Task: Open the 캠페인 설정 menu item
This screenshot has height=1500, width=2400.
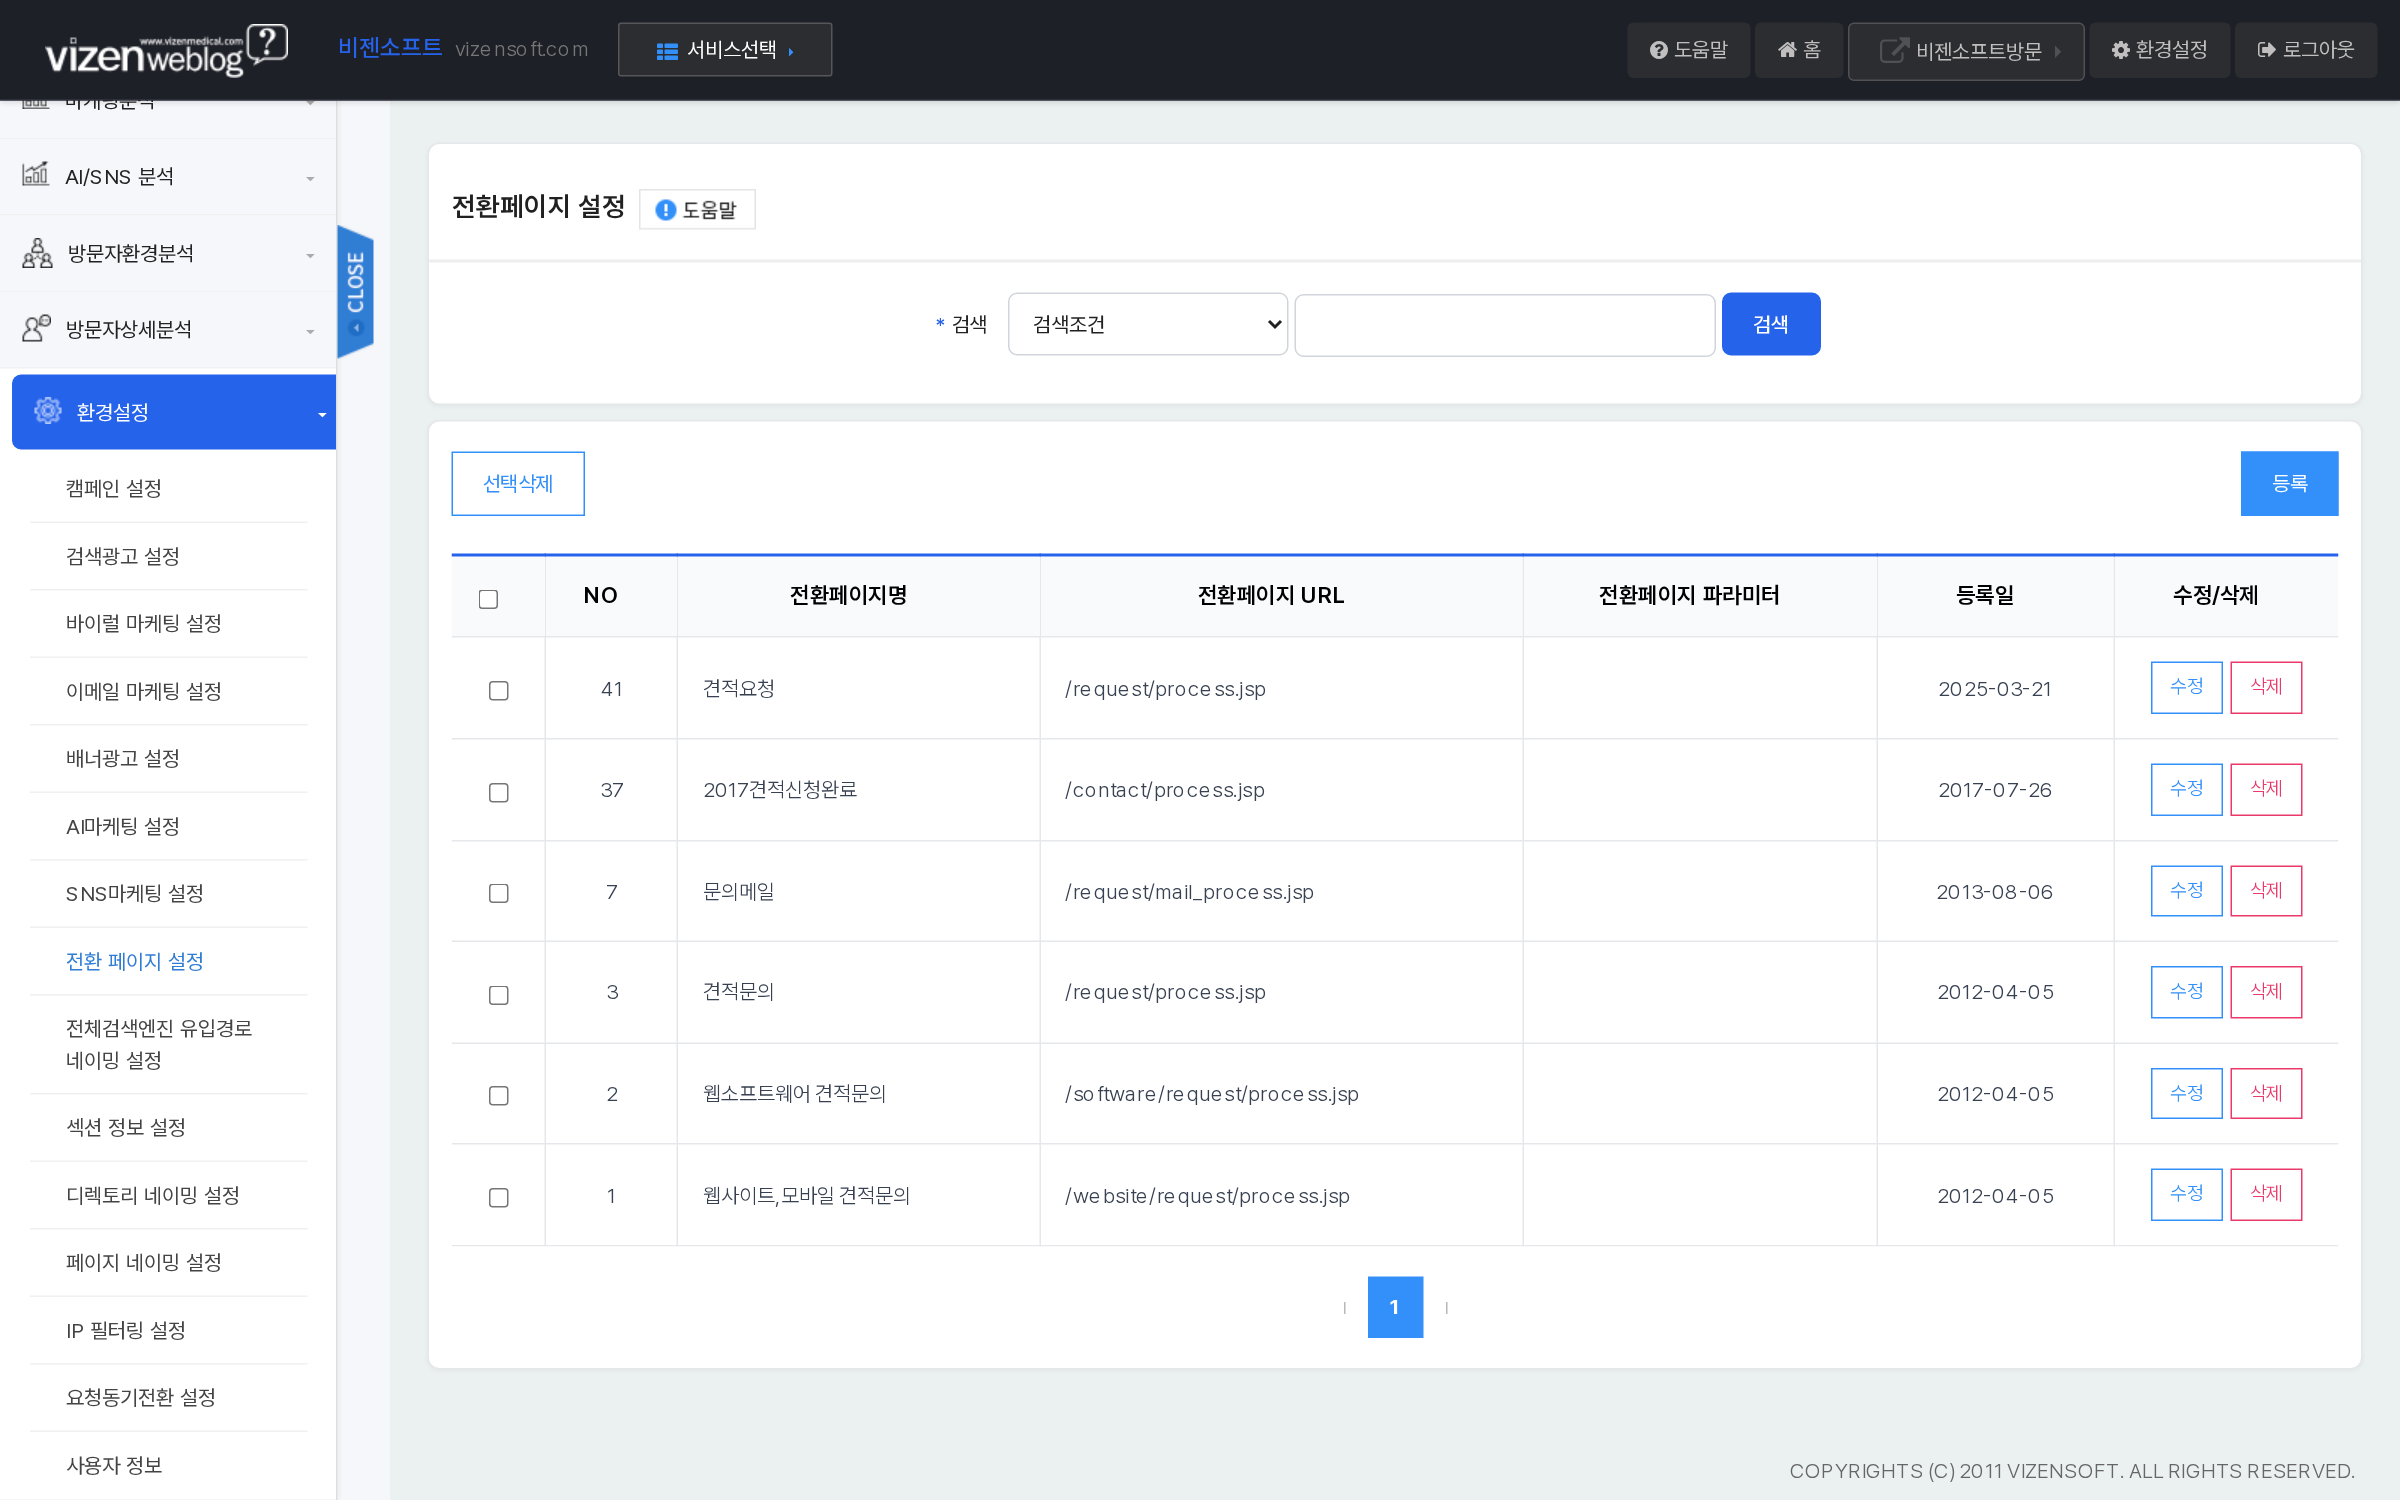Action: point(113,488)
